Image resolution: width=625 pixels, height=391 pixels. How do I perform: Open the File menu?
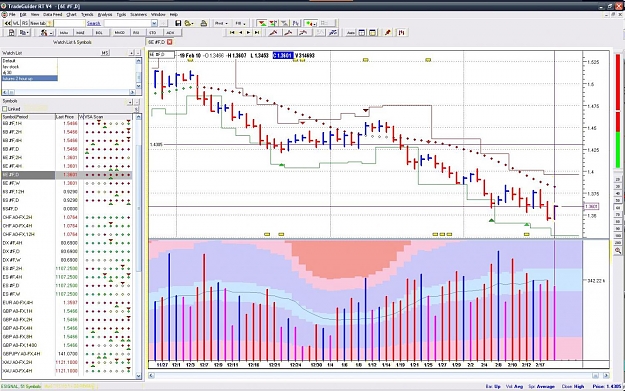coord(12,15)
